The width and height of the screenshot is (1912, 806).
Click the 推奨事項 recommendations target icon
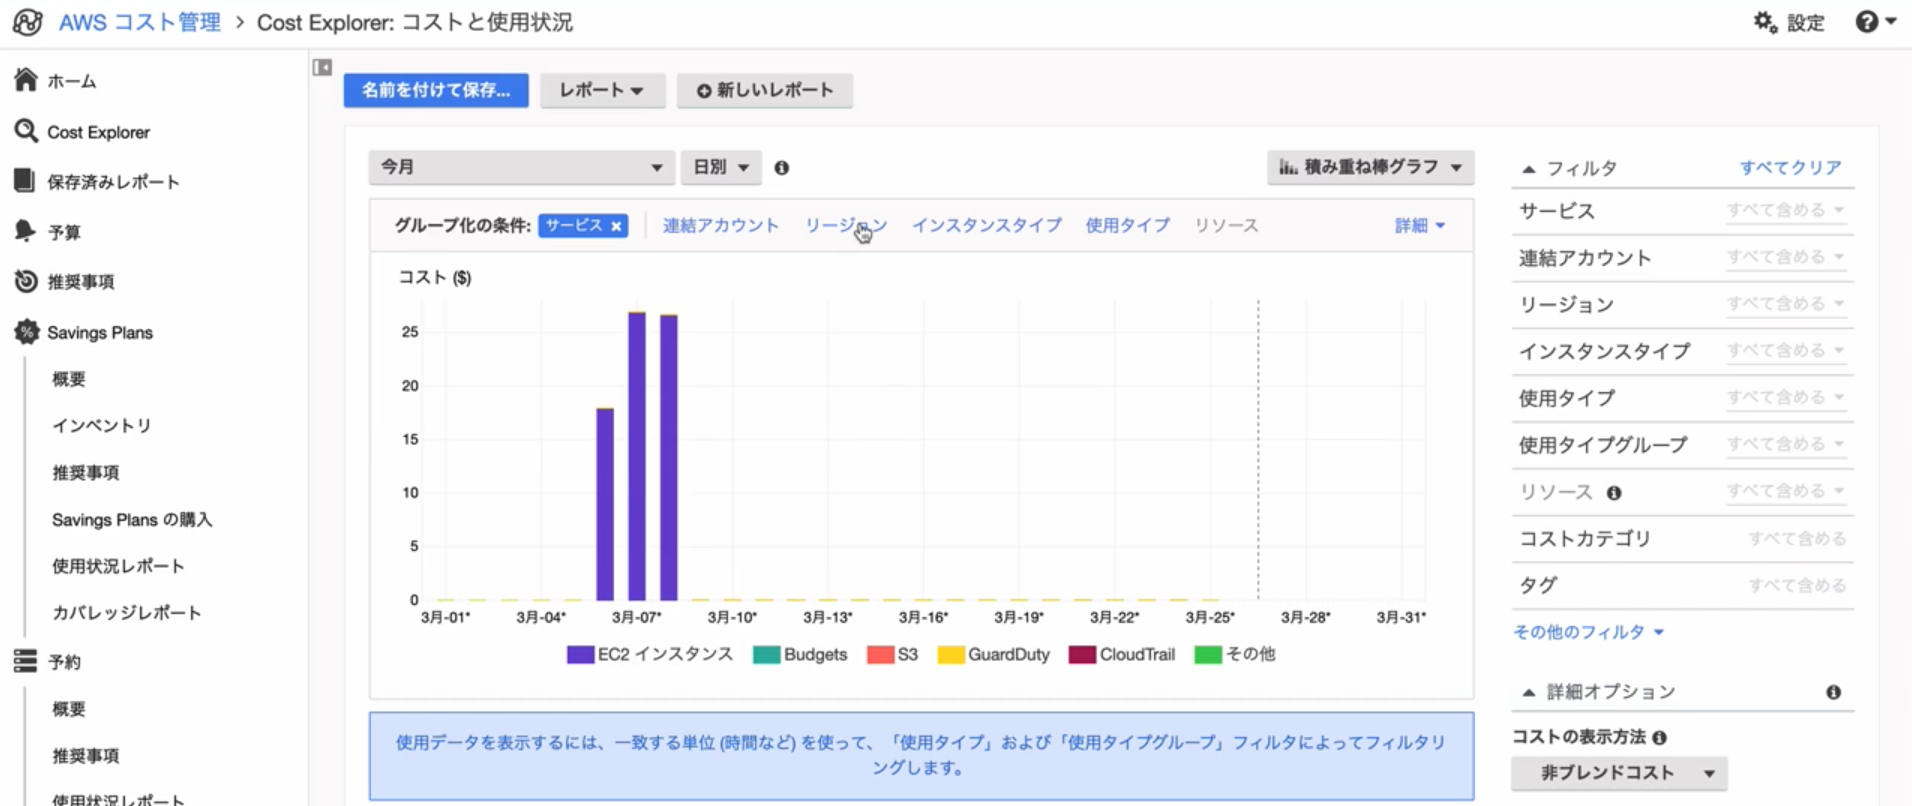click(x=26, y=281)
